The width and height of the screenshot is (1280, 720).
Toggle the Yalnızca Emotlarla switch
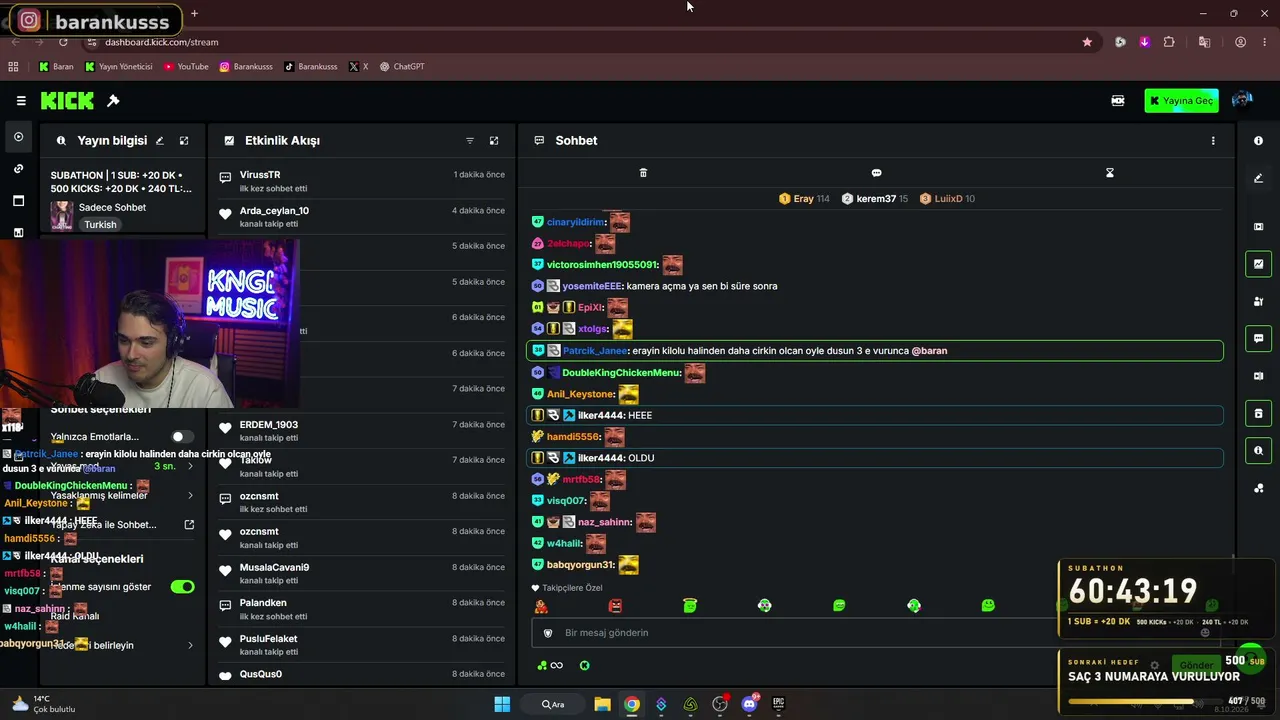[x=182, y=437]
